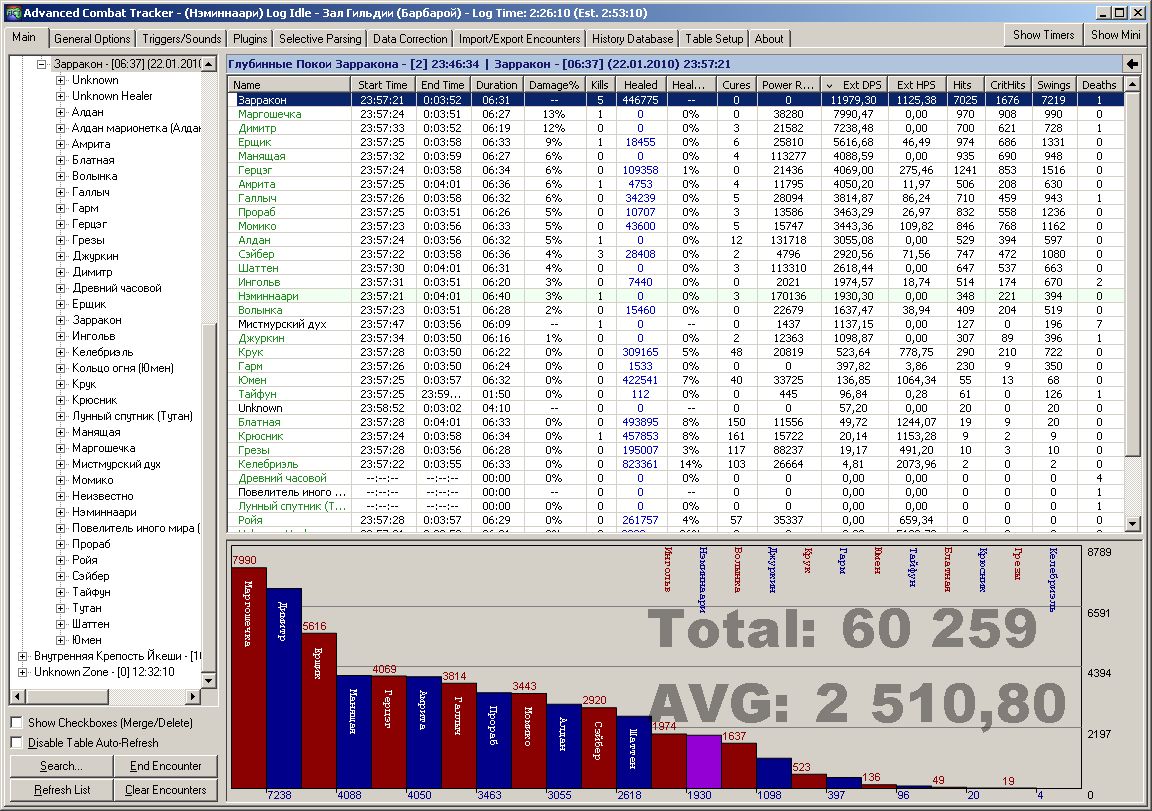1152x811 pixels.
Task: Click the purple Нэминнаари chart bar
Action: click(x=704, y=762)
